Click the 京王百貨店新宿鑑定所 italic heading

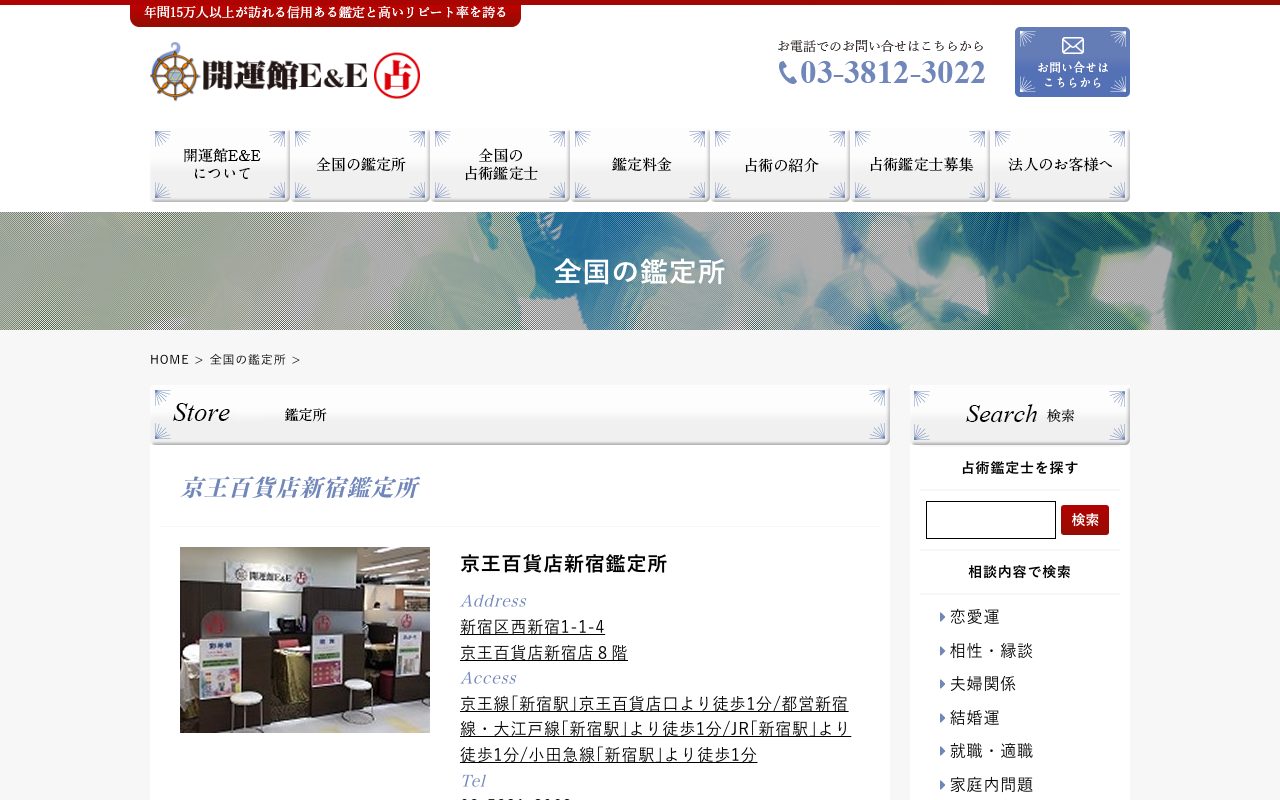click(x=299, y=488)
